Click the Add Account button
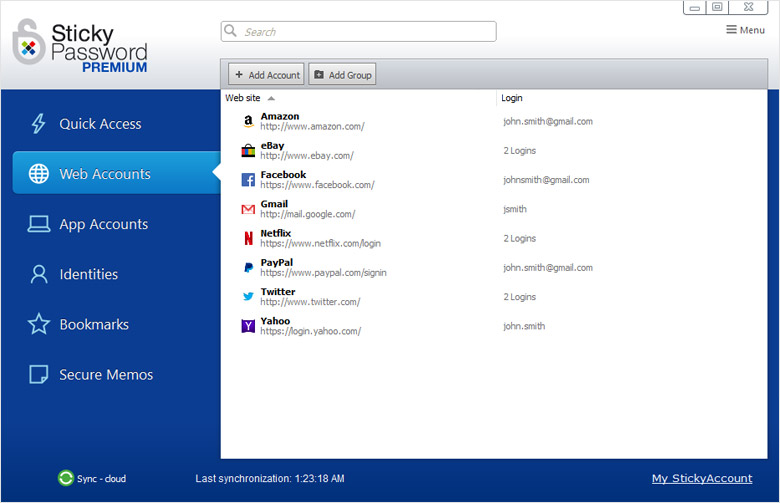The height and width of the screenshot is (503, 780). pos(266,75)
